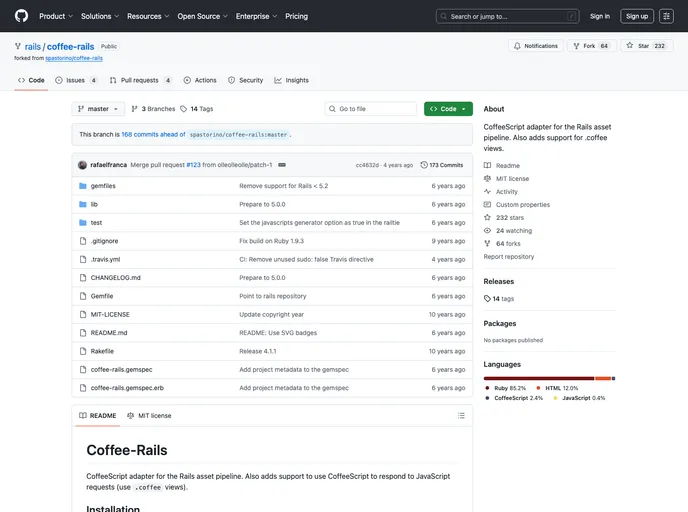The height and width of the screenshot is (512, 688).
Task: View the 3 Branches link
Action: point(153,109)
